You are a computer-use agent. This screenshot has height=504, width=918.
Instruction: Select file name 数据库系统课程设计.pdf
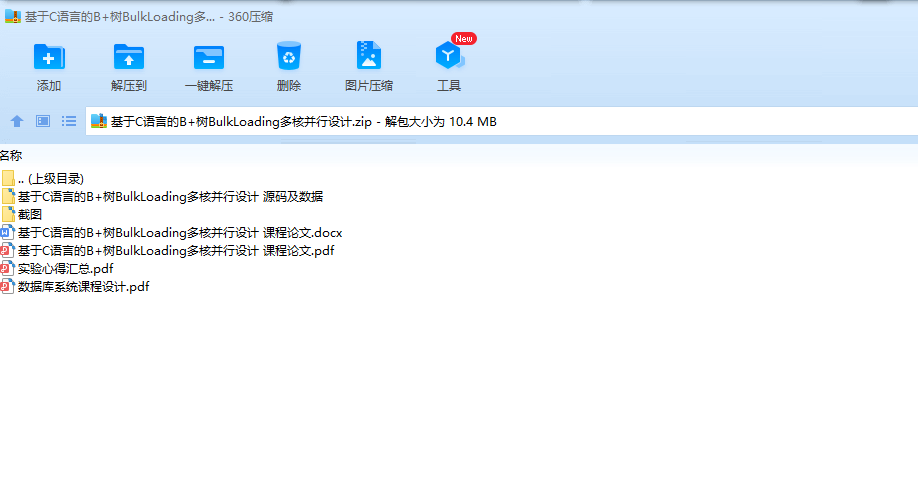tap(84, 287)
